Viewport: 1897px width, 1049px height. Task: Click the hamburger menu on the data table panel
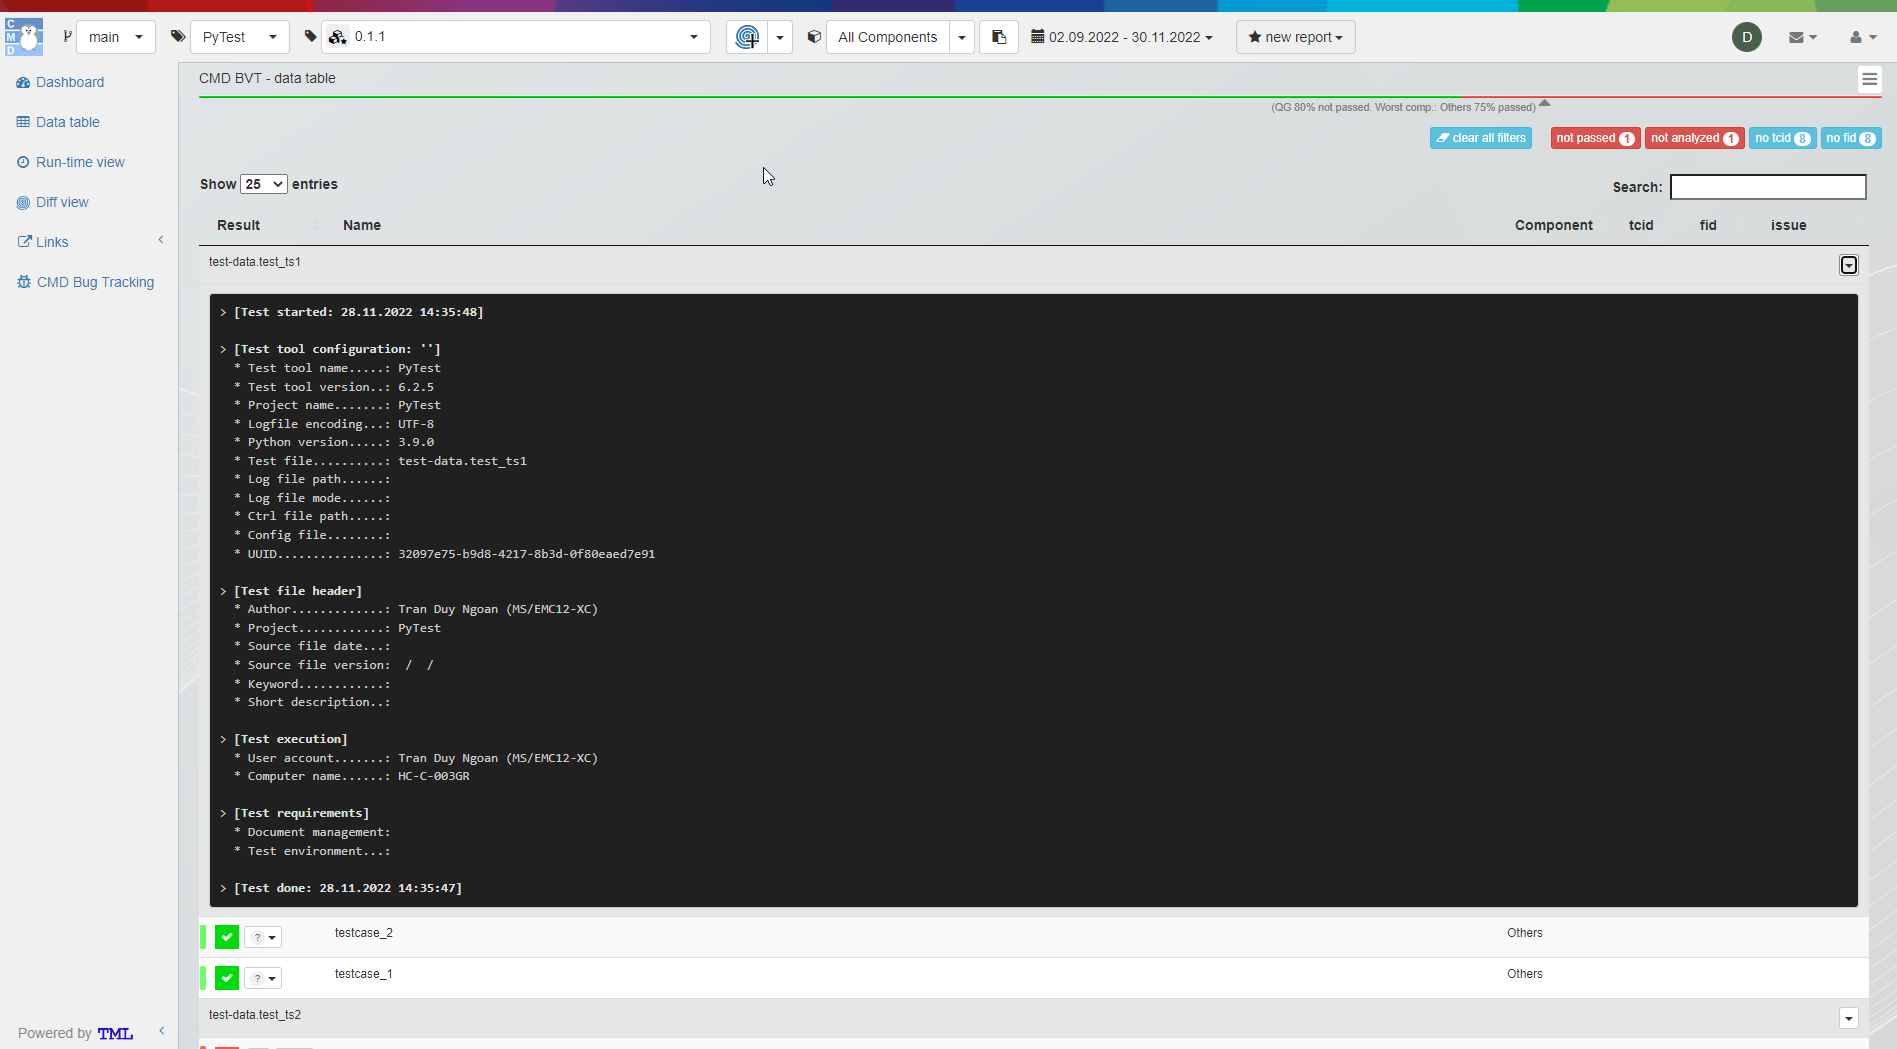(x=1869, y=79)
